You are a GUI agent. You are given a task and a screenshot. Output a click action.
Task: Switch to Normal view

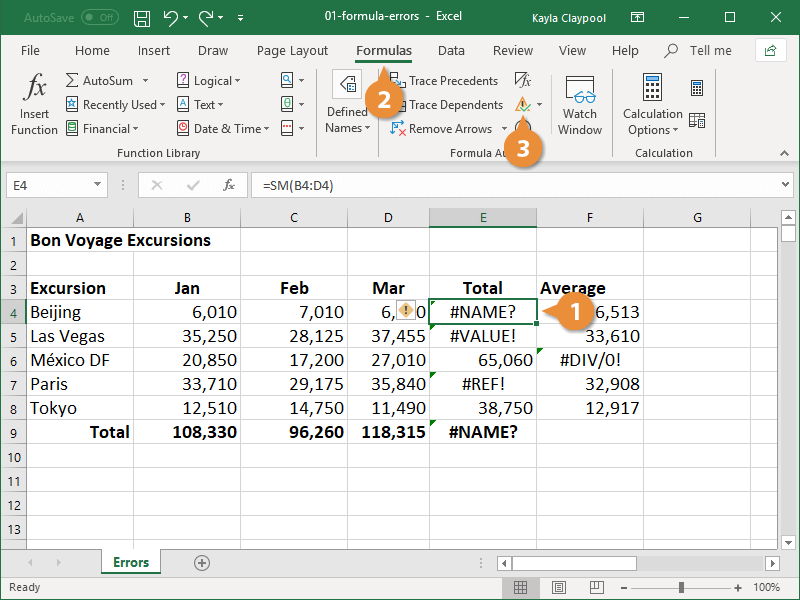tap(520, 587)
